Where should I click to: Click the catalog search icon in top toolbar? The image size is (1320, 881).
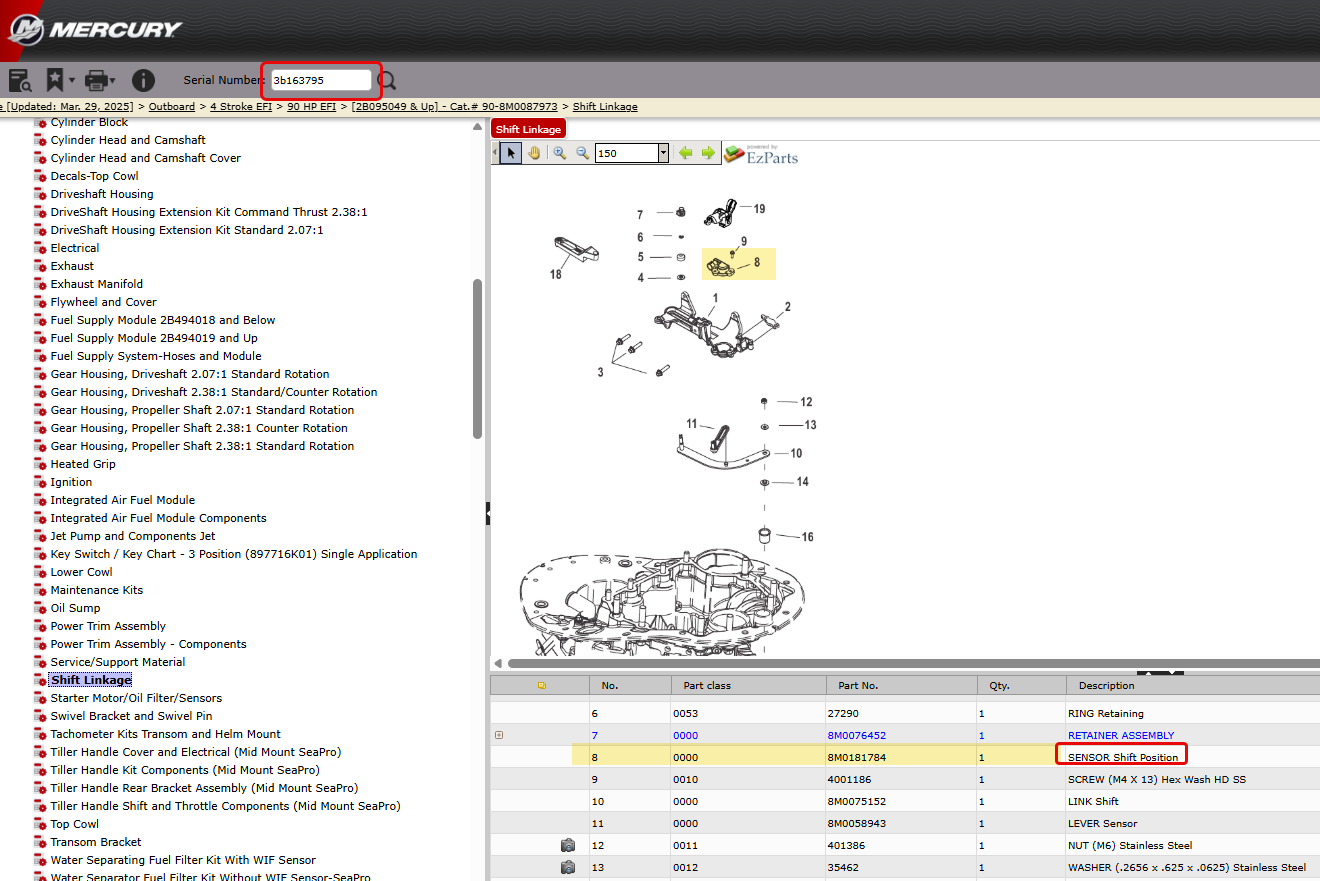tap(18, 80)
